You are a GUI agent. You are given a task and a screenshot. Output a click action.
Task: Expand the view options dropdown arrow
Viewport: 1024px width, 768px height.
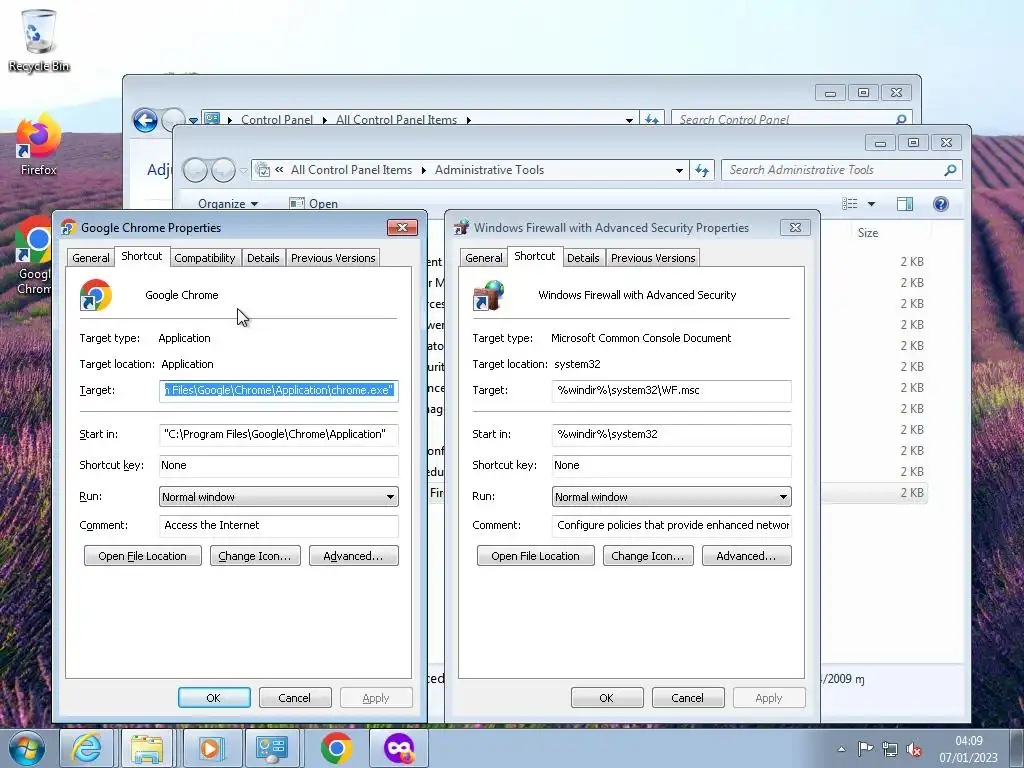(871, 204)
